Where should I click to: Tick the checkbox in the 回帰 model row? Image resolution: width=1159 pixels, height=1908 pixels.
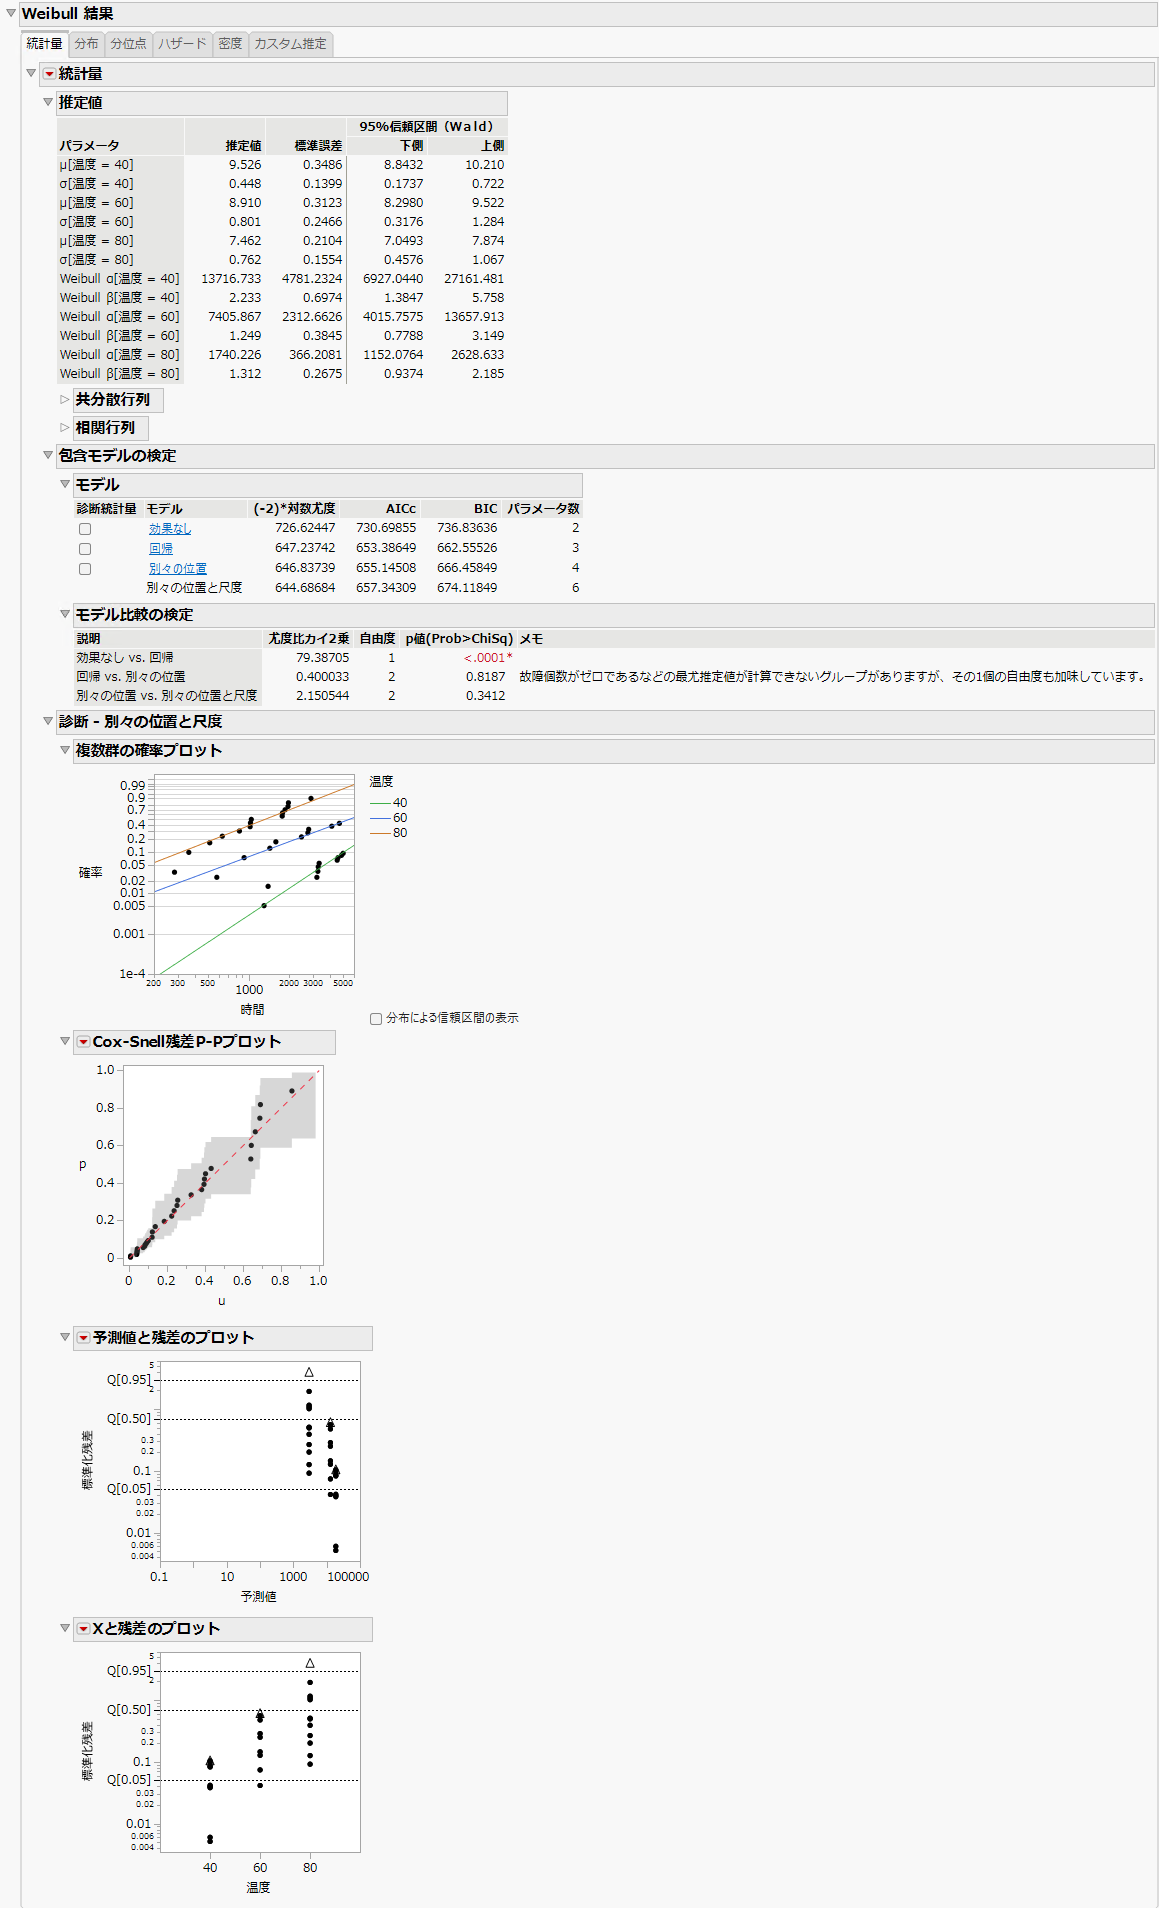tap(85, 549)
